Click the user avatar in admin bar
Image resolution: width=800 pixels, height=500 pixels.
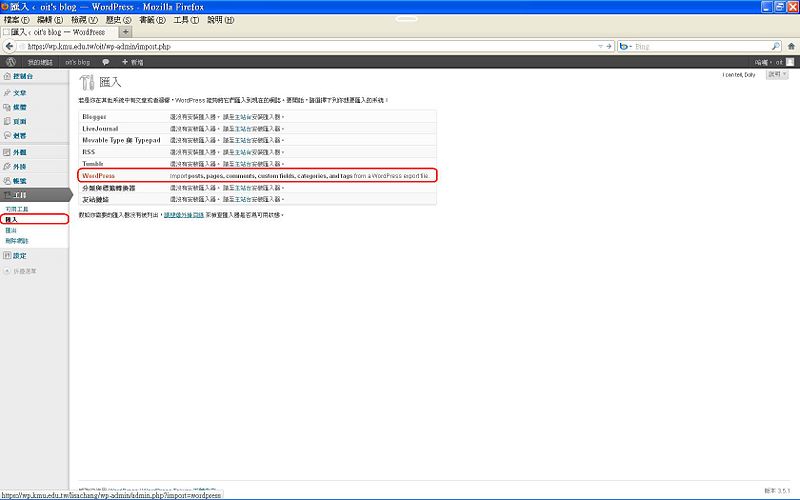point(790,62)
